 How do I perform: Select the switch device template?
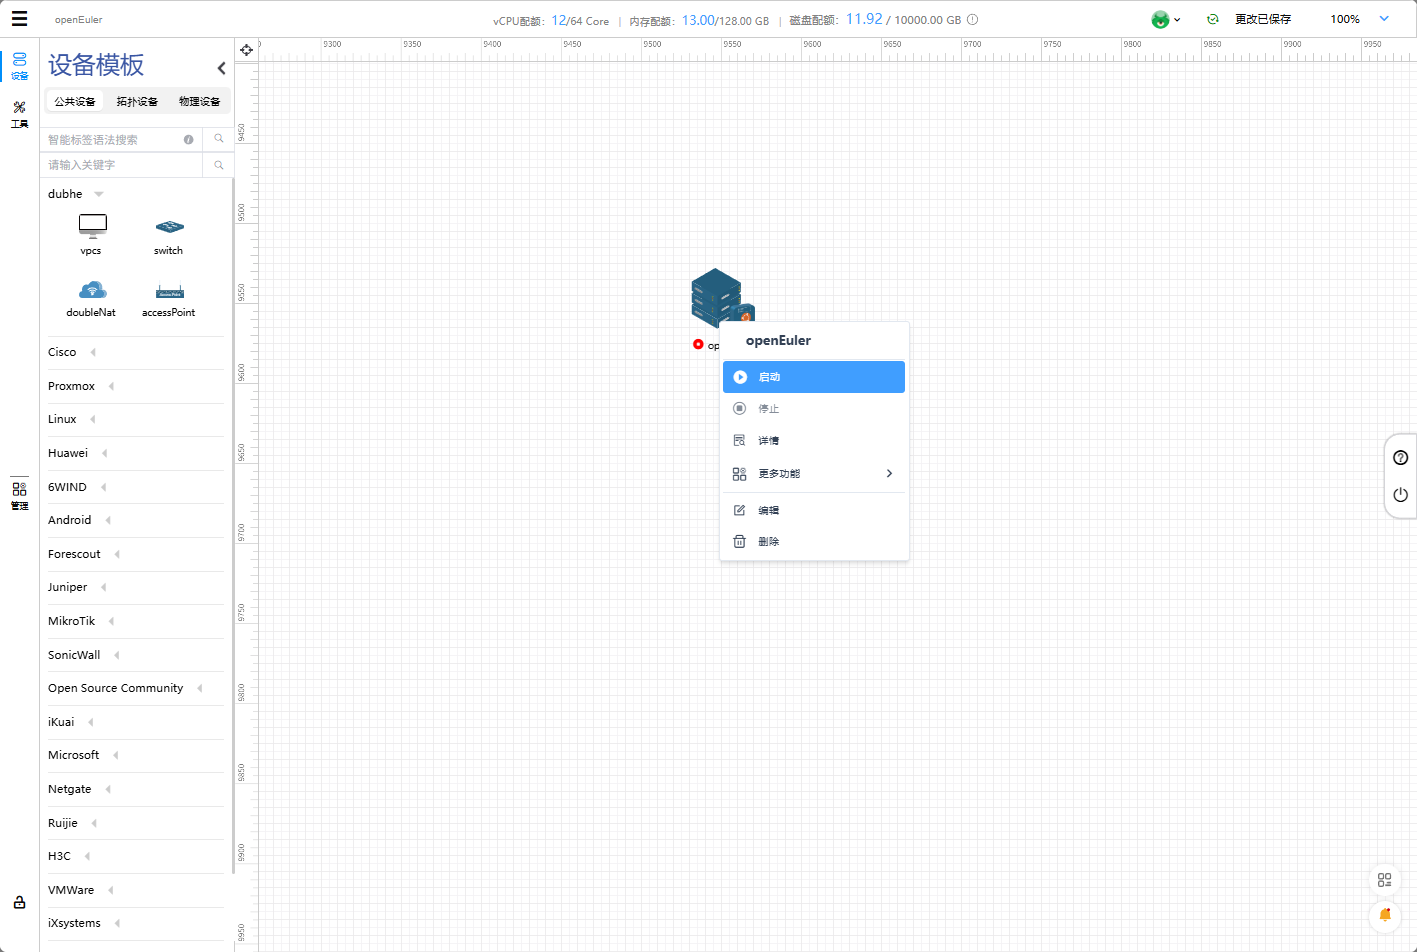point(169,237)
